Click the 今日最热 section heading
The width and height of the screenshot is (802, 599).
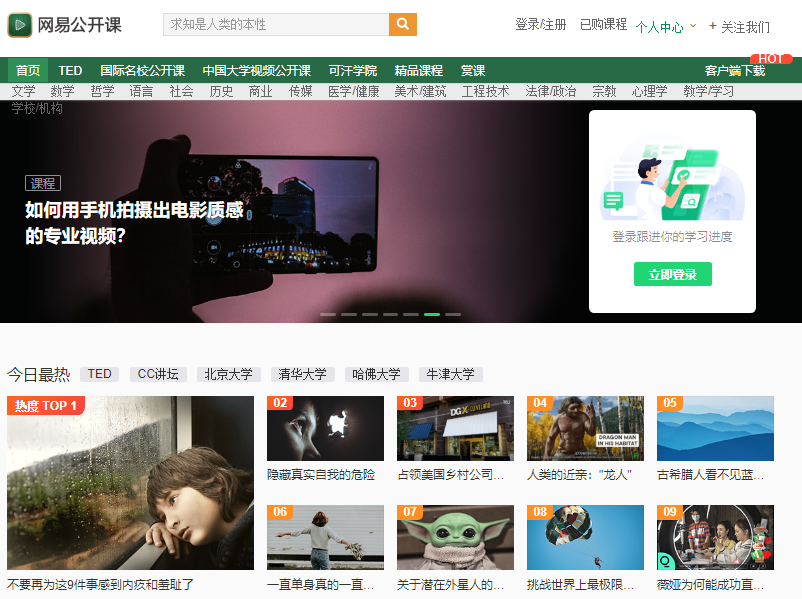pyautogui.click(x=39, y=374)
